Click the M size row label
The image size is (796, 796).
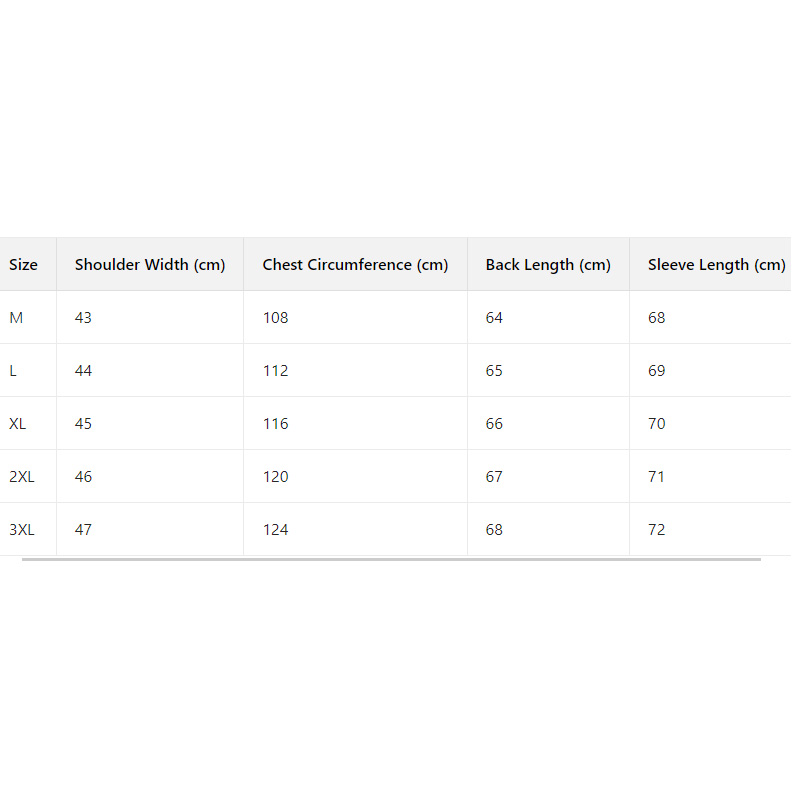16,318
